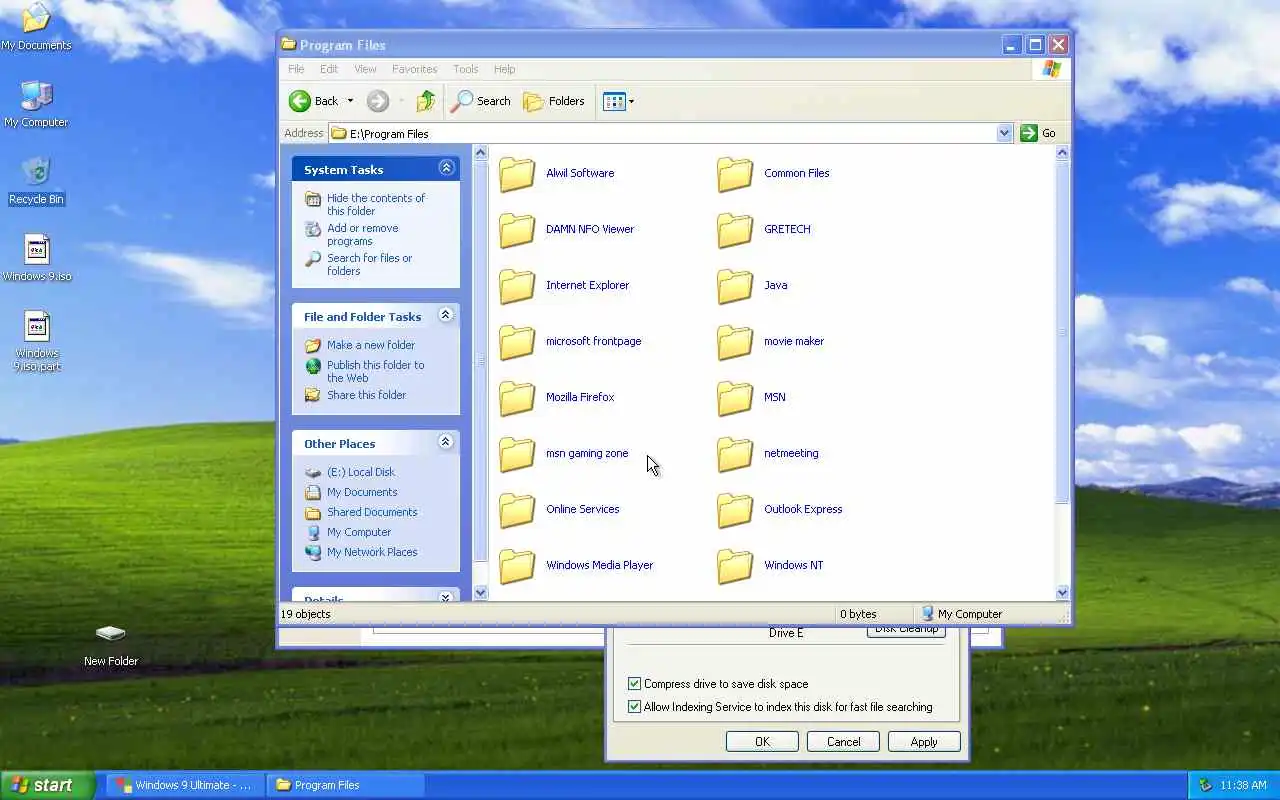Toggle the Folders pane
Screen dimensions: 1280x800
coord(554,101)
